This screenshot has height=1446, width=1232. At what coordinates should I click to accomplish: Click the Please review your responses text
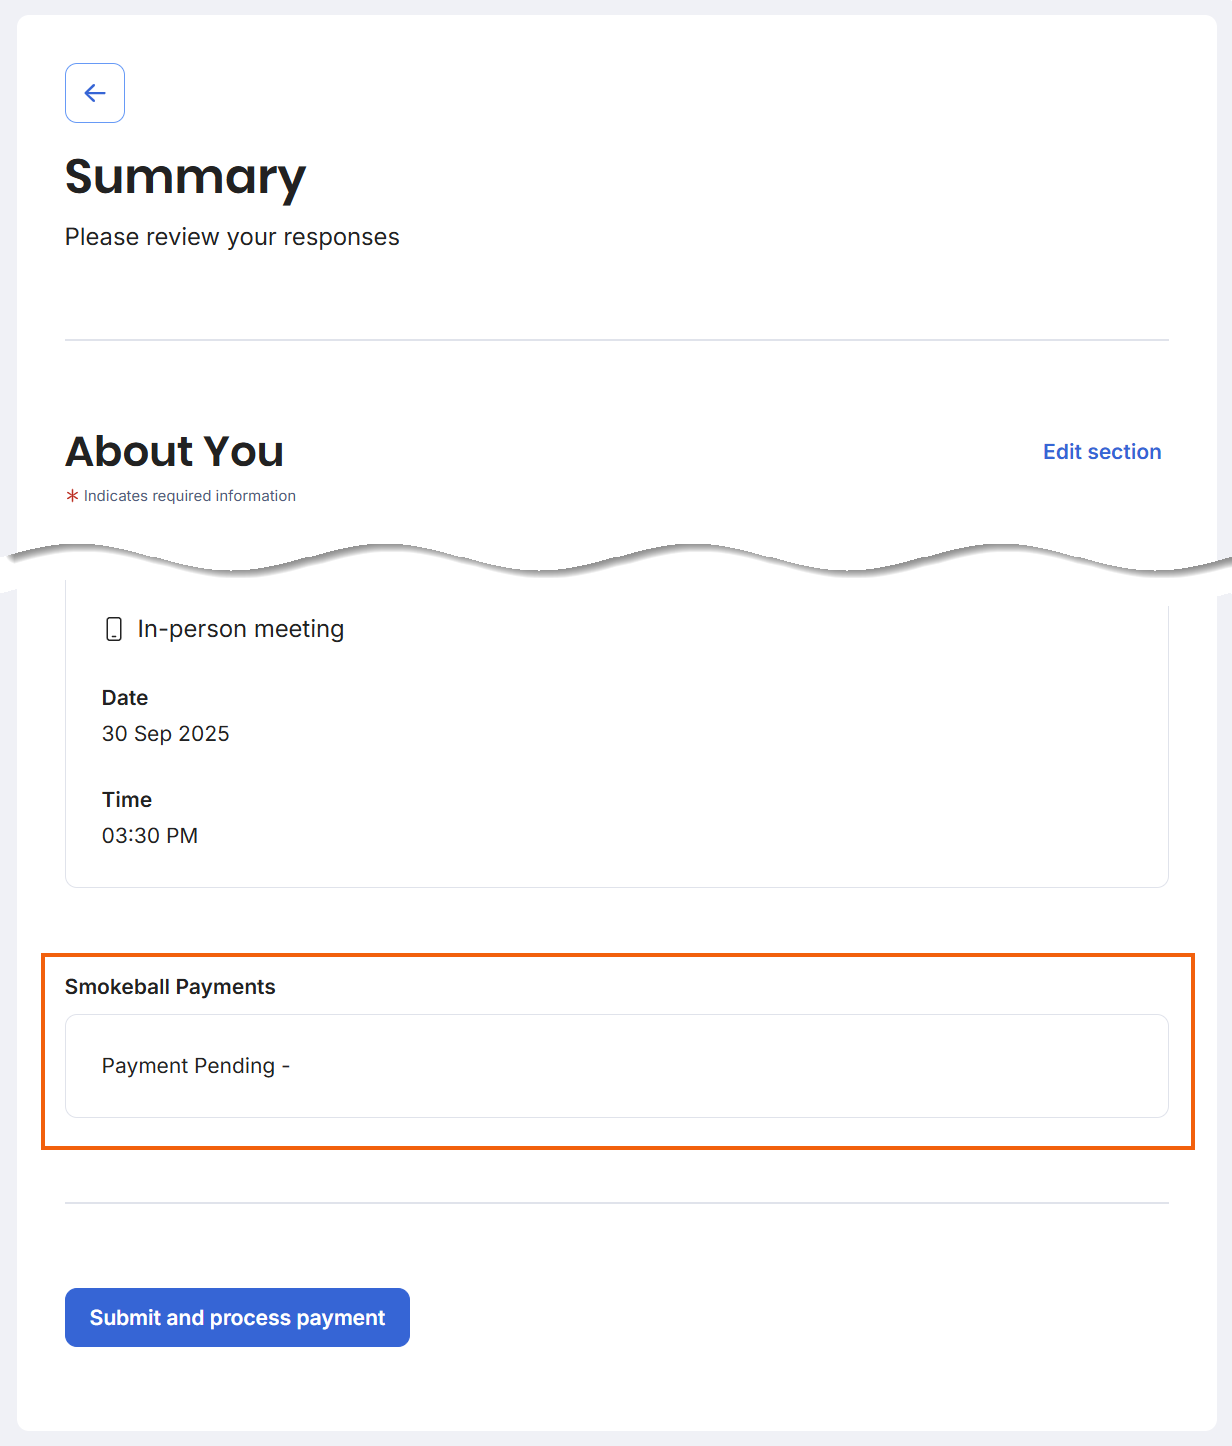pos(232,237)
